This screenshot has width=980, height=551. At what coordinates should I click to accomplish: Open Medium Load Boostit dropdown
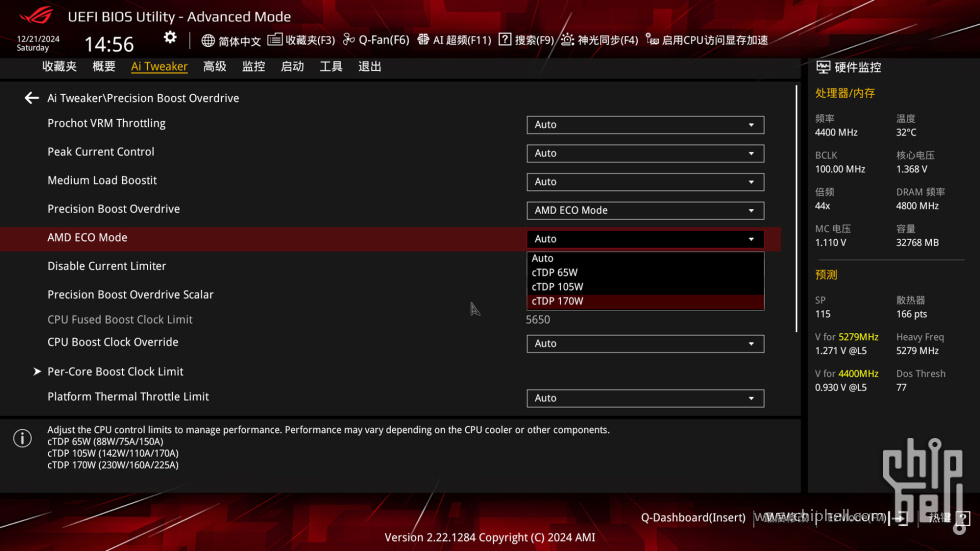tap(645, 182)
